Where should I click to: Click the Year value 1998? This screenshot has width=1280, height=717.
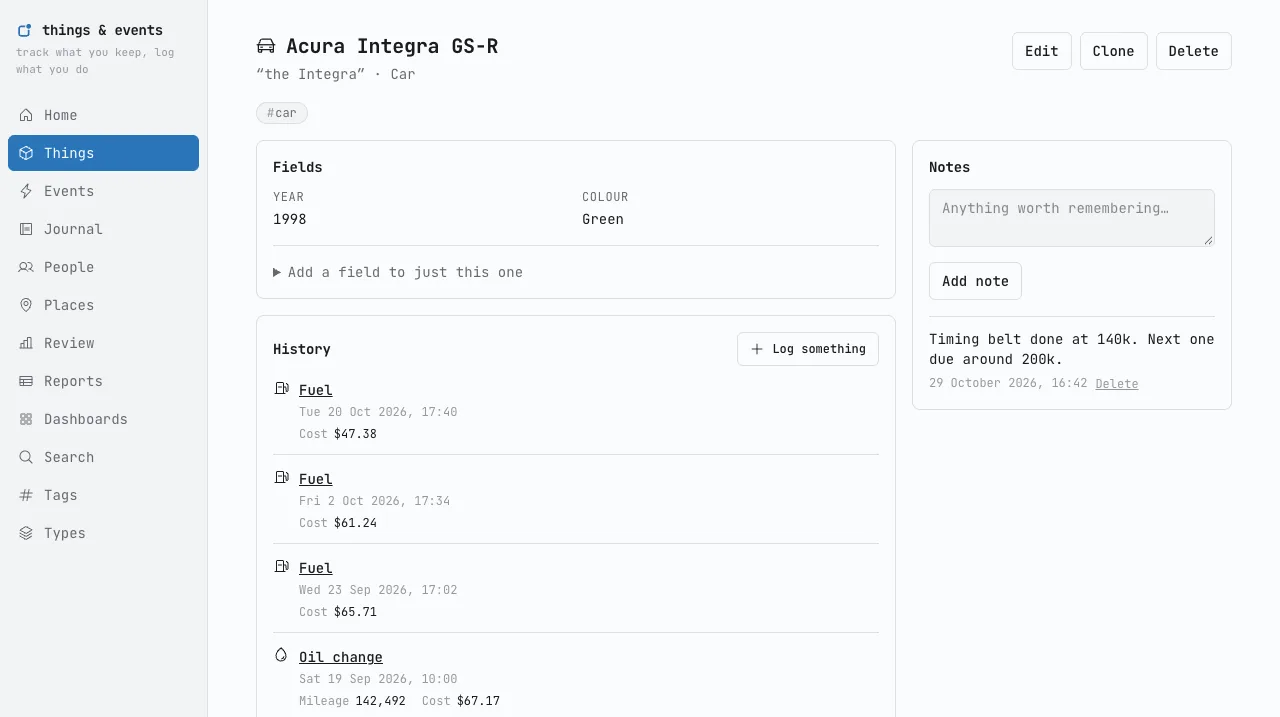click(x=290, y=219)
